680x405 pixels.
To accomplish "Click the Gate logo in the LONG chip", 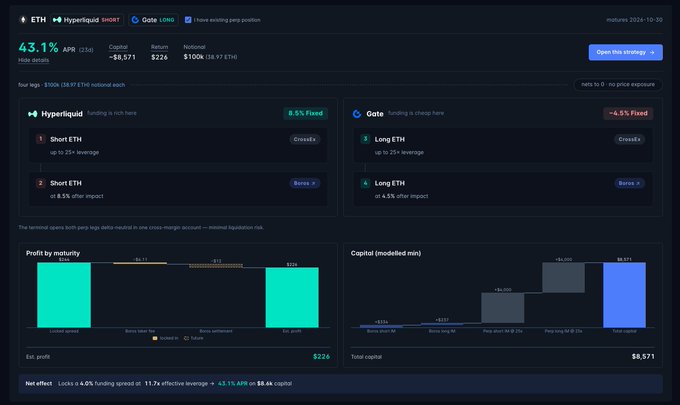I will [135, 20].
